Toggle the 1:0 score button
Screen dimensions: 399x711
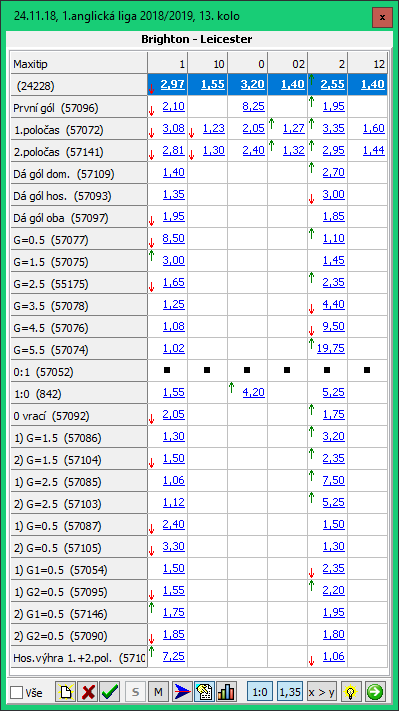[x=260, y=692]
